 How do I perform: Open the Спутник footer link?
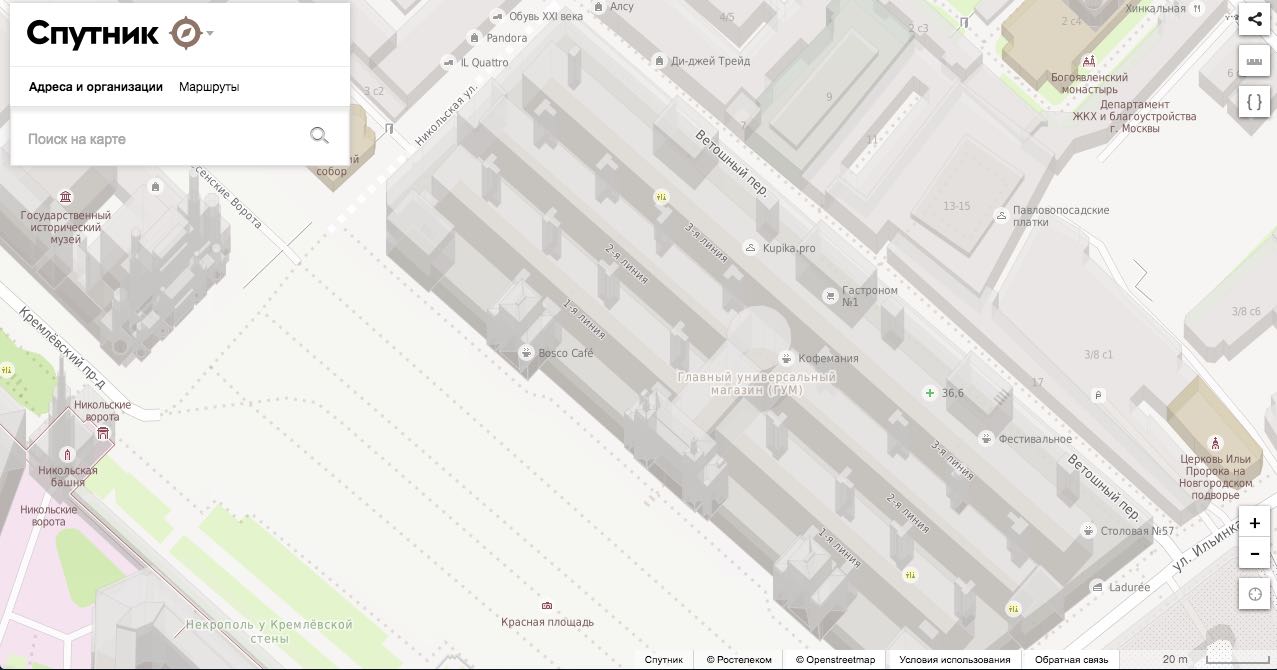coord(664,660)
